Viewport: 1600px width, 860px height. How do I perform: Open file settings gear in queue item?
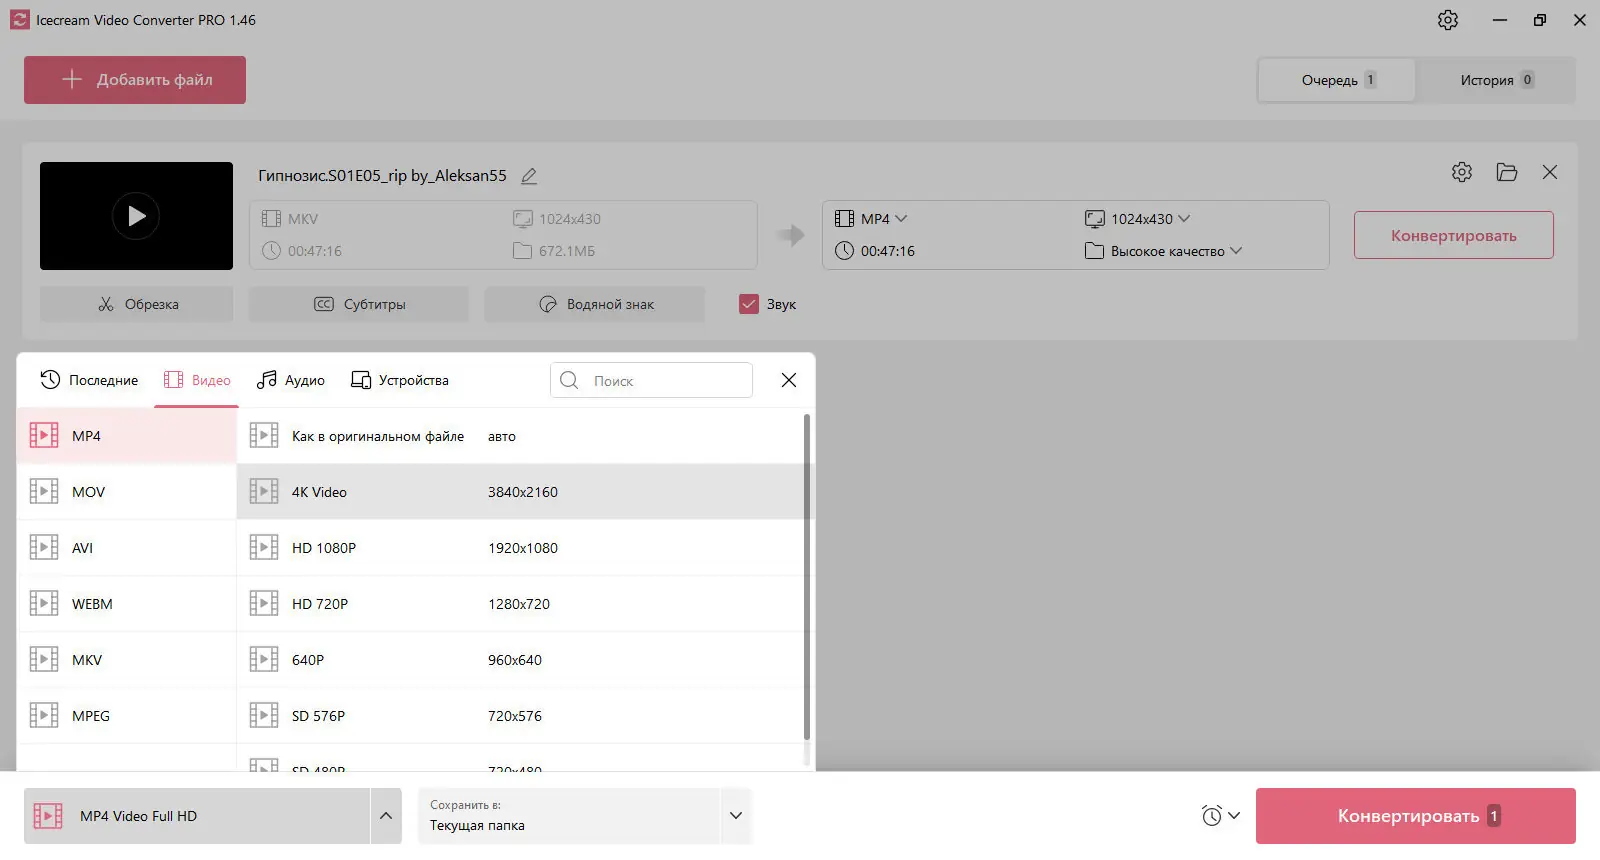(1461, 172)
